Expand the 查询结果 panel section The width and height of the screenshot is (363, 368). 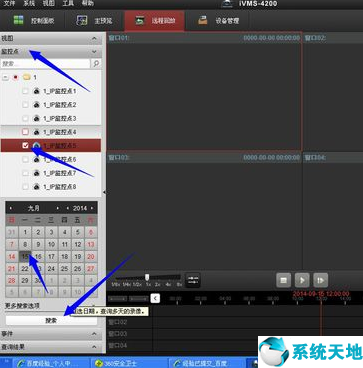coord(94,347)
